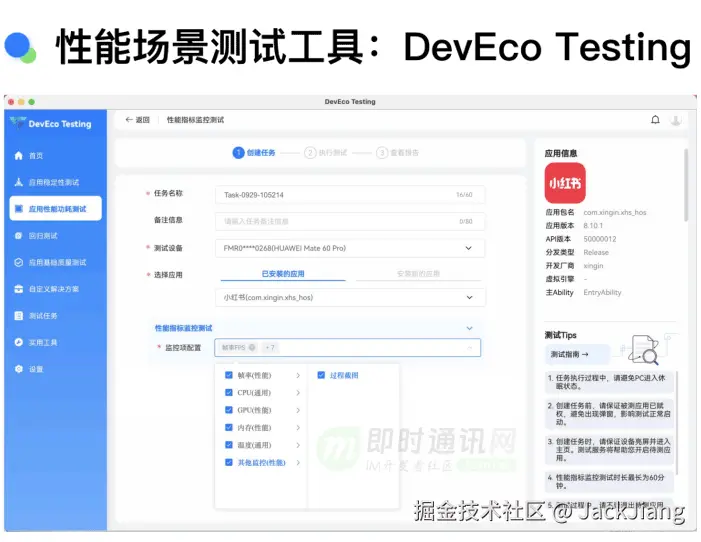Expand GPU(性能) submenu arrow
This screenshot has width=701, height=542.
click(x=298, y=410)
